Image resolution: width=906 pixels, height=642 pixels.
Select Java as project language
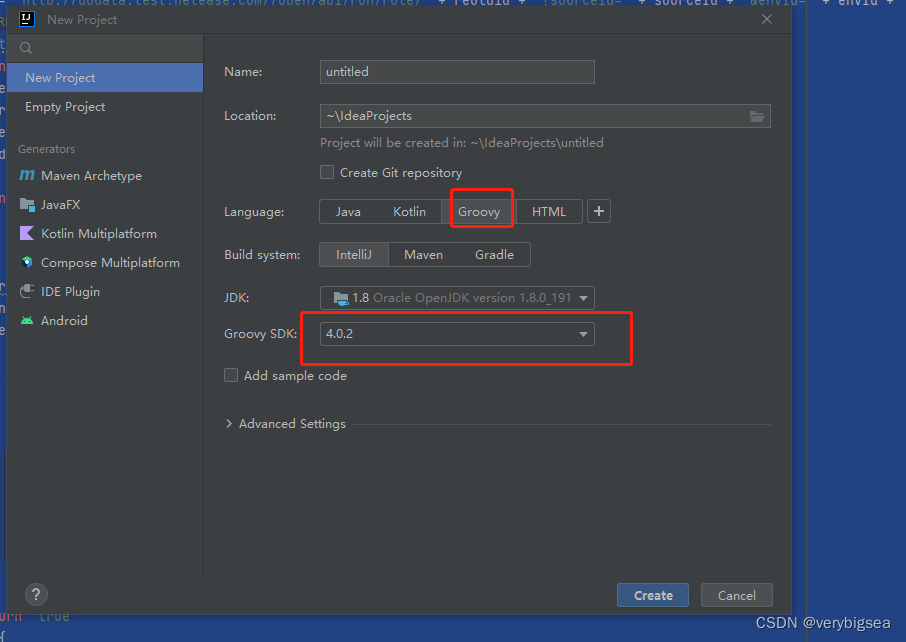point(348,211)
